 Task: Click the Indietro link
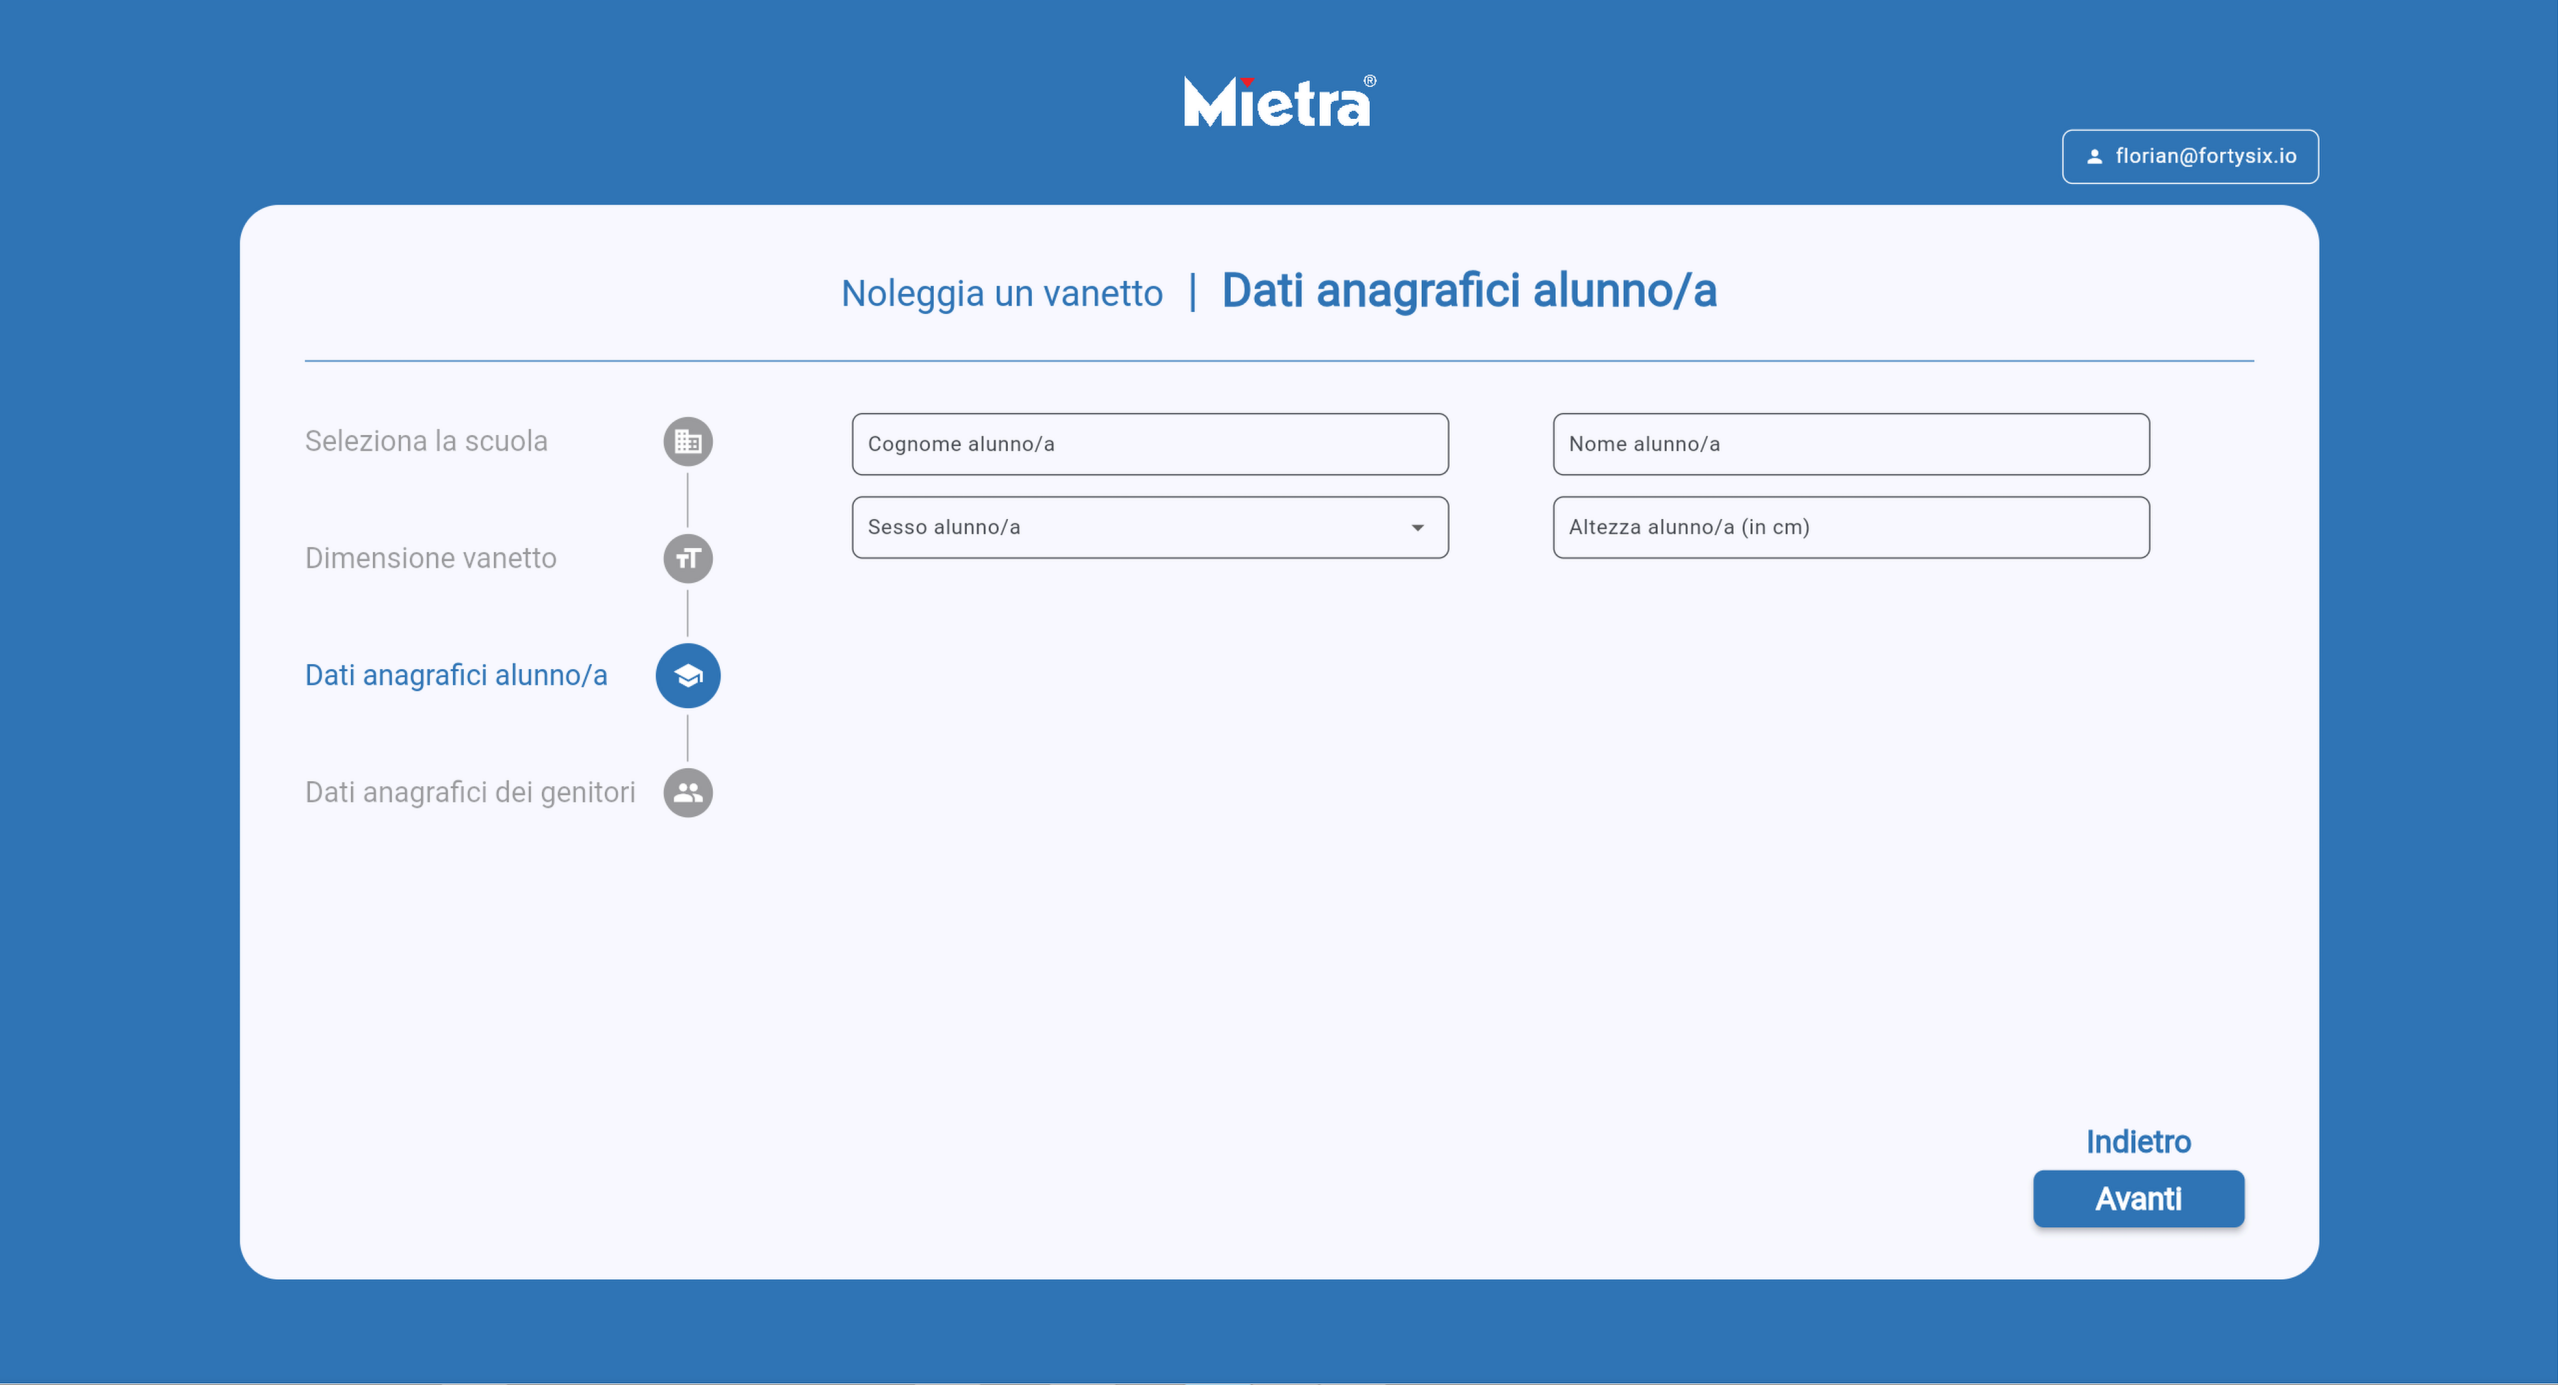pyautogui.click(x=2137, y=1142)
